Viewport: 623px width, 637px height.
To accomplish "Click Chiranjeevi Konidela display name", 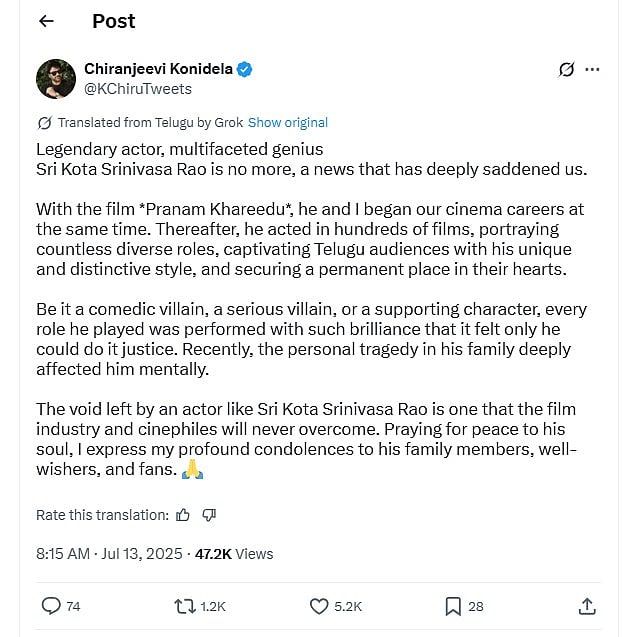I will tap(158, 69).
